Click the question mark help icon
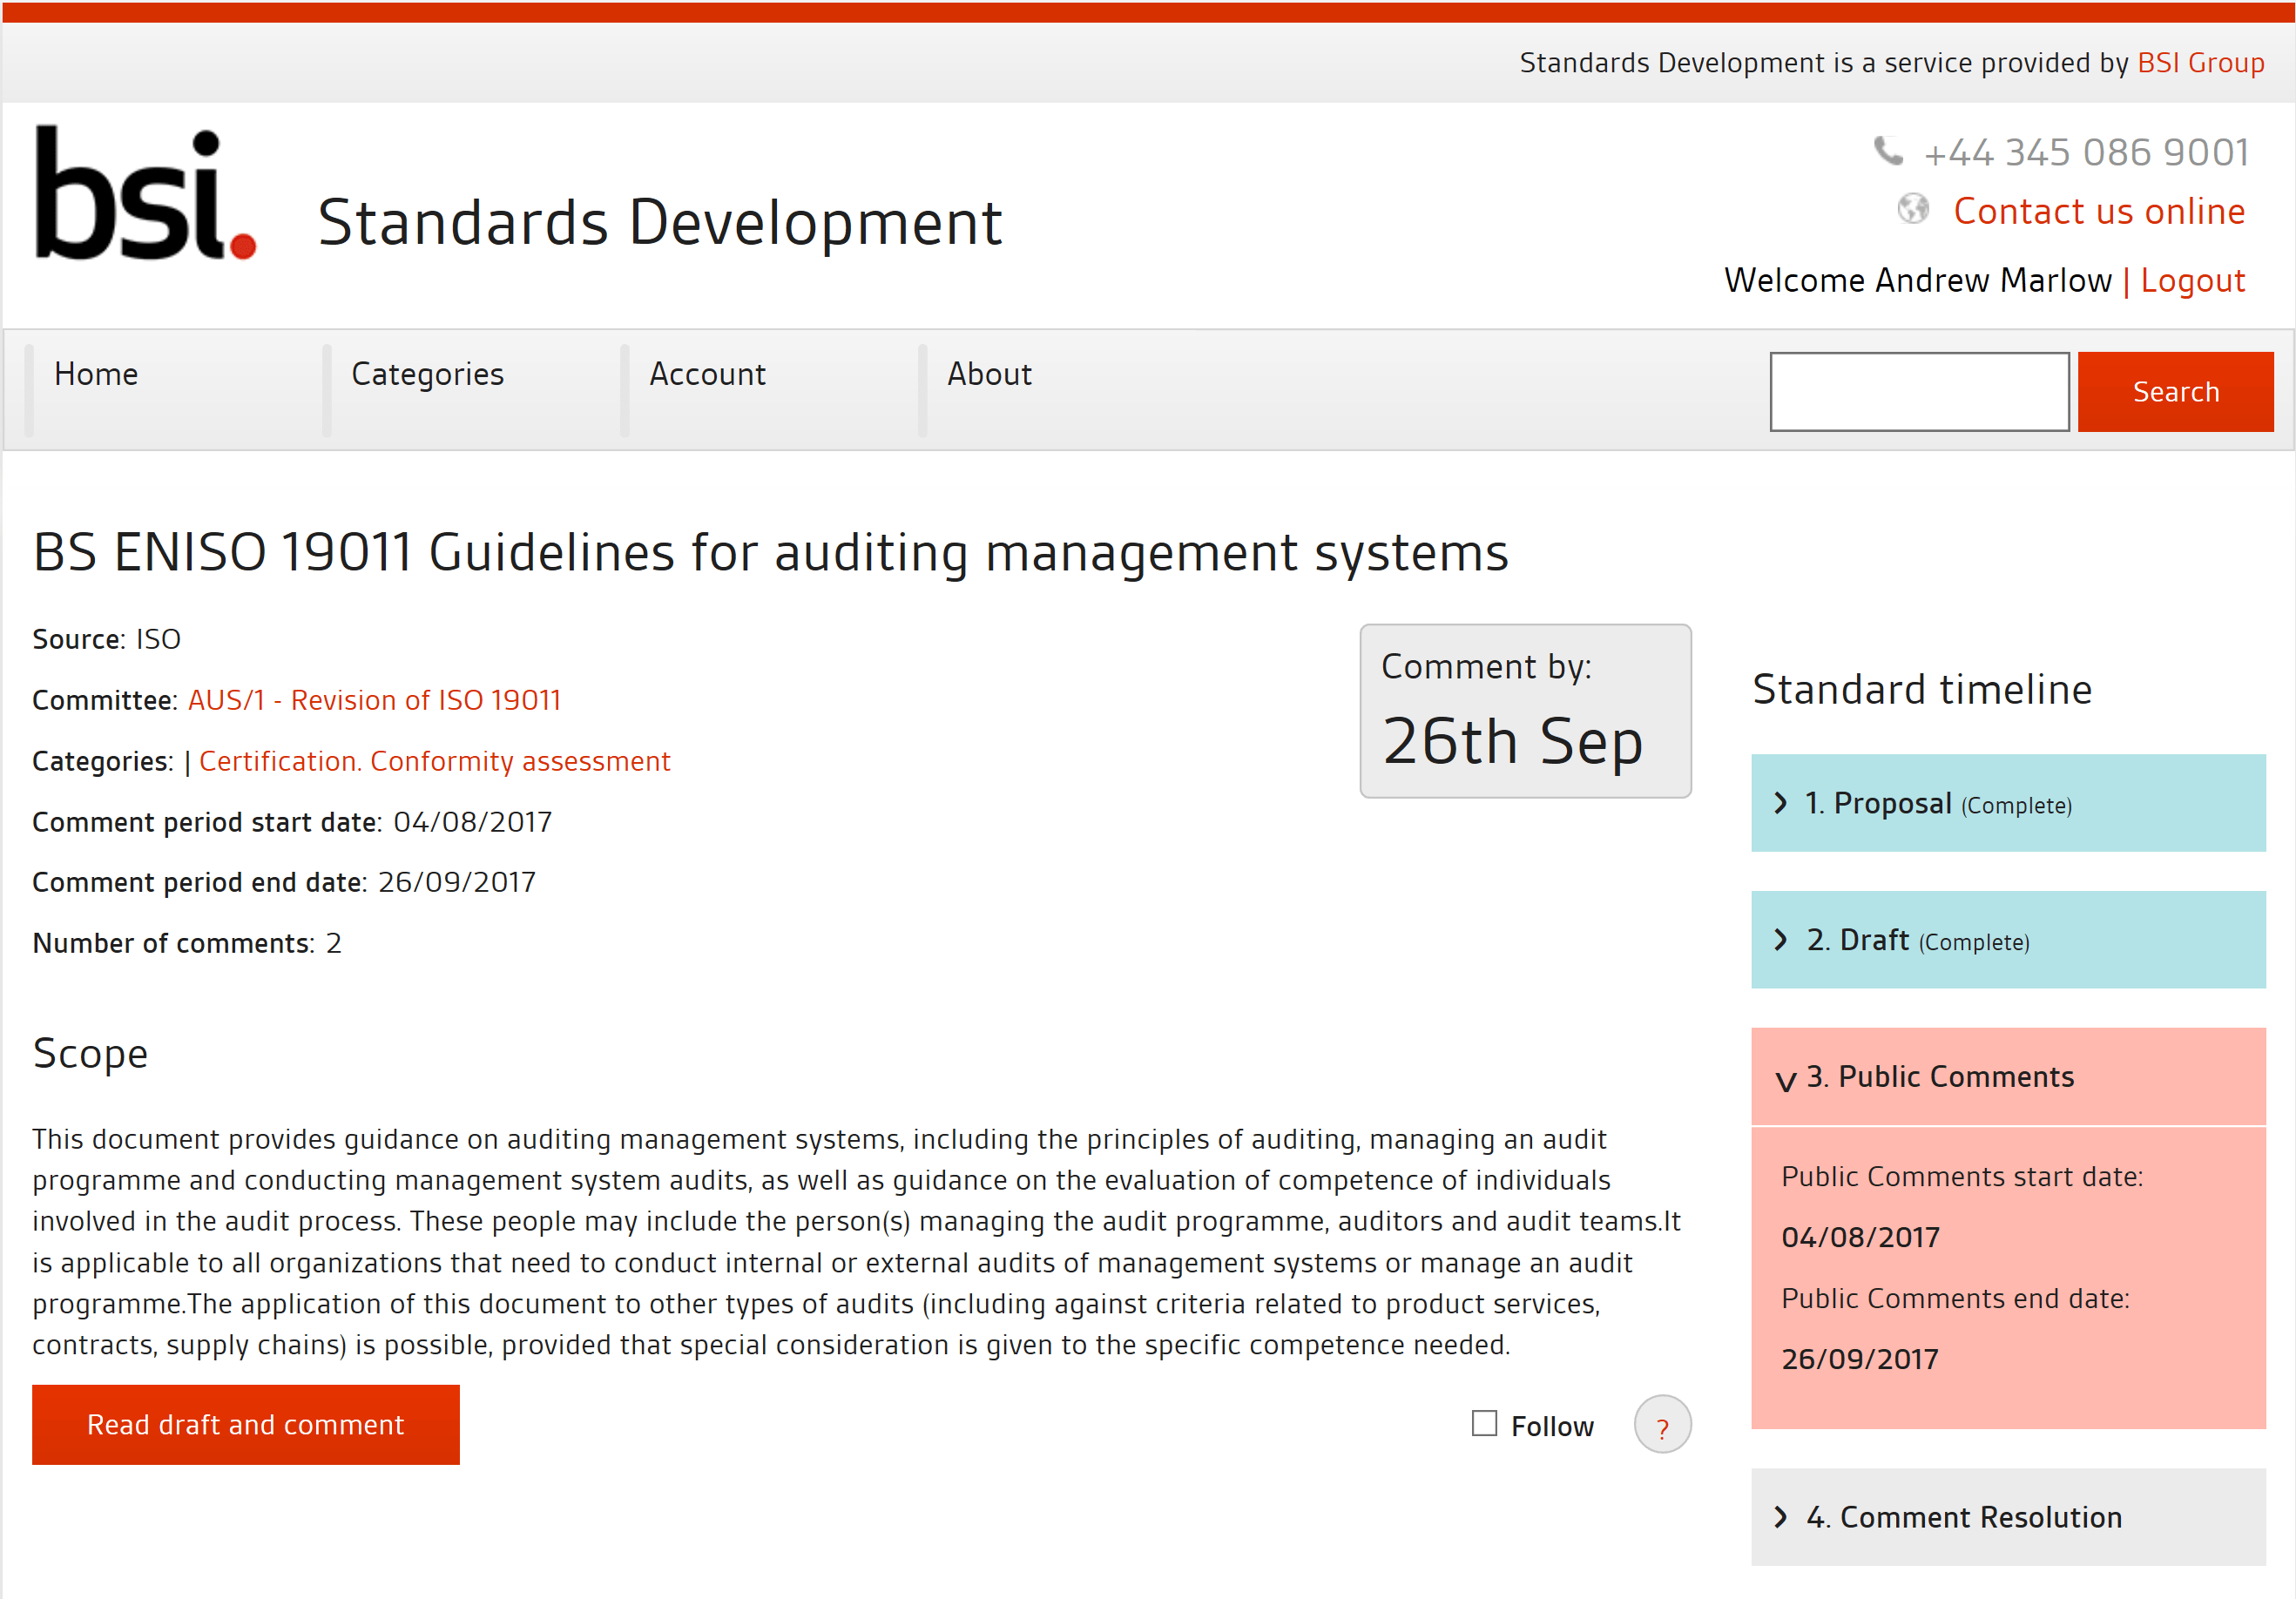Viewport: 2296px width, 1599px height. pyautogui.click(x=1661, y=1426)
